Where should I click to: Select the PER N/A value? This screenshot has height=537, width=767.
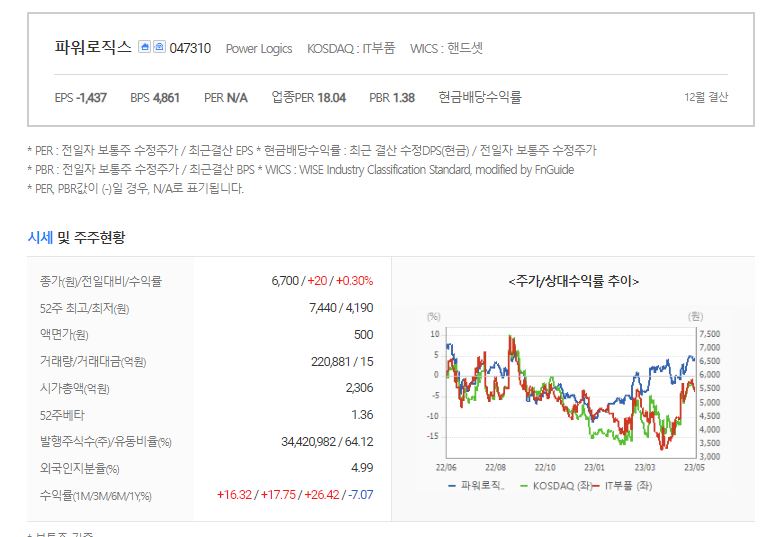coord(226,98)
